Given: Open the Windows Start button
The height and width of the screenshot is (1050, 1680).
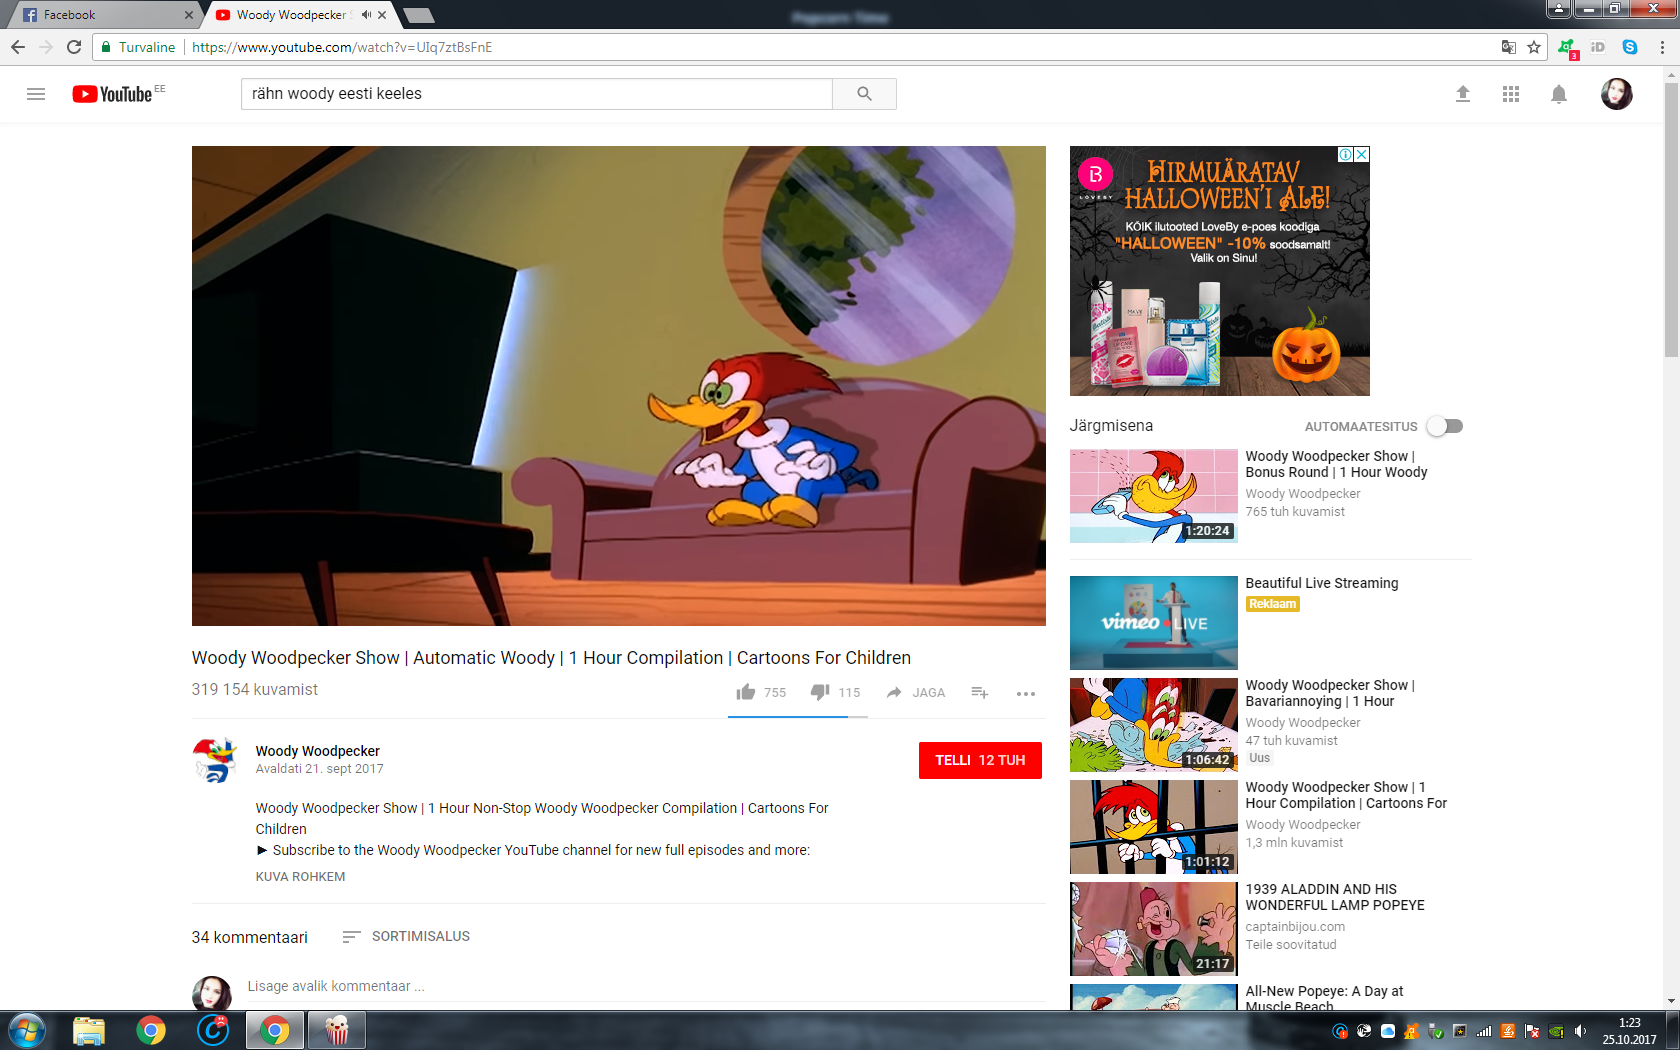Looking at the screenshot, I should point(27,1030).
